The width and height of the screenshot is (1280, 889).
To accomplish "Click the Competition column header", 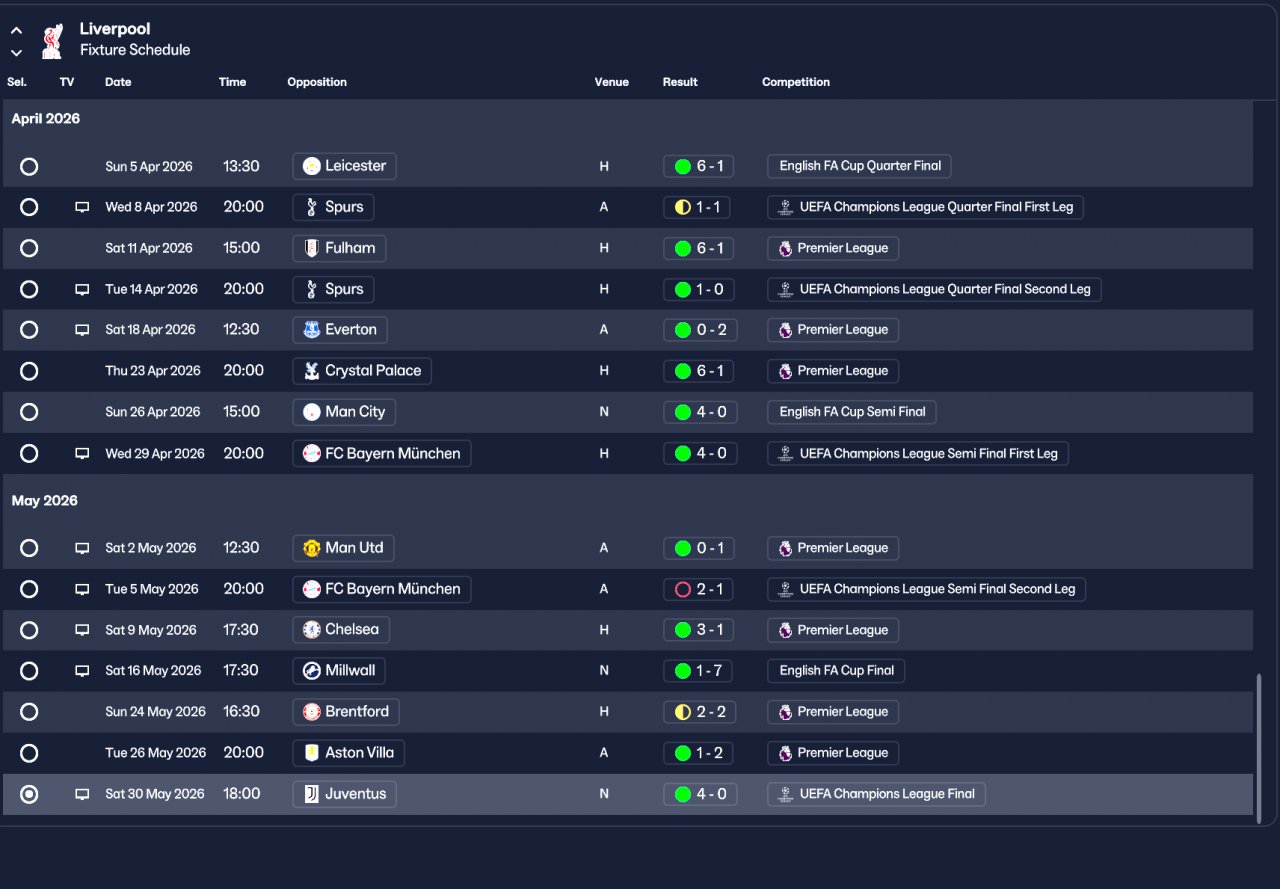I will pyautogui.click(x=796, y=82).
